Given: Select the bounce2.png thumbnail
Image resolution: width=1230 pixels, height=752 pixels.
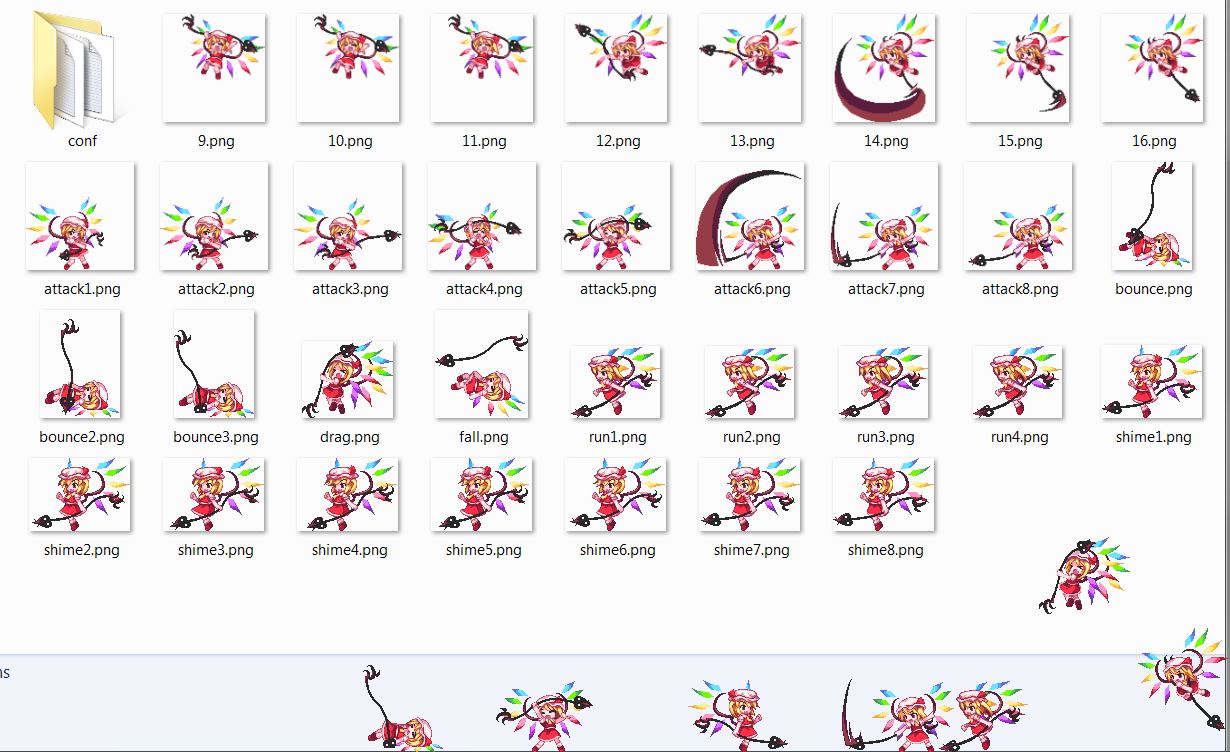Looking at the screenshot, I should point(80,364).
